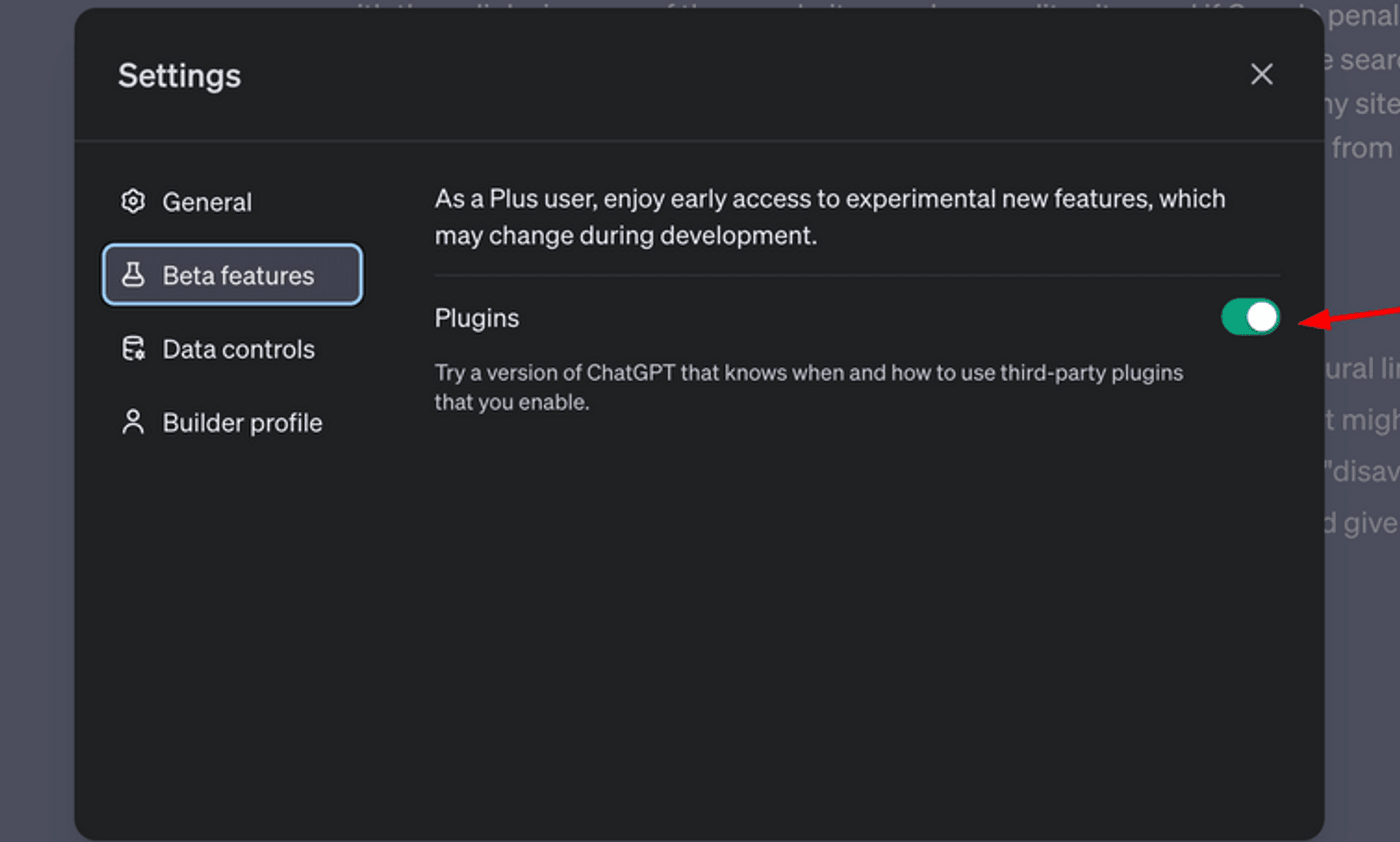The image size is (1400, 842).
Task: Click the Settings dialog title
Action: coord(180,75)
